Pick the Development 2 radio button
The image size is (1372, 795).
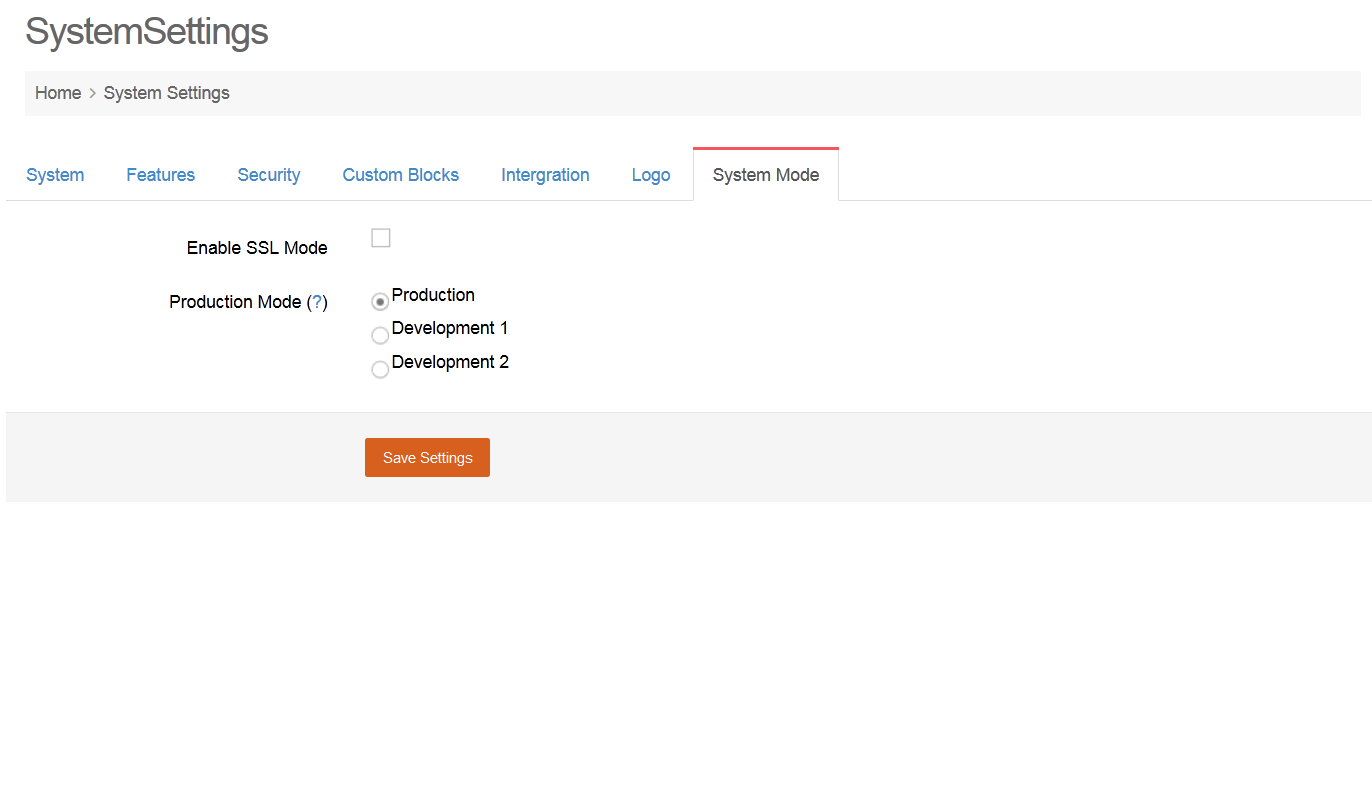(x=380, y=370)
